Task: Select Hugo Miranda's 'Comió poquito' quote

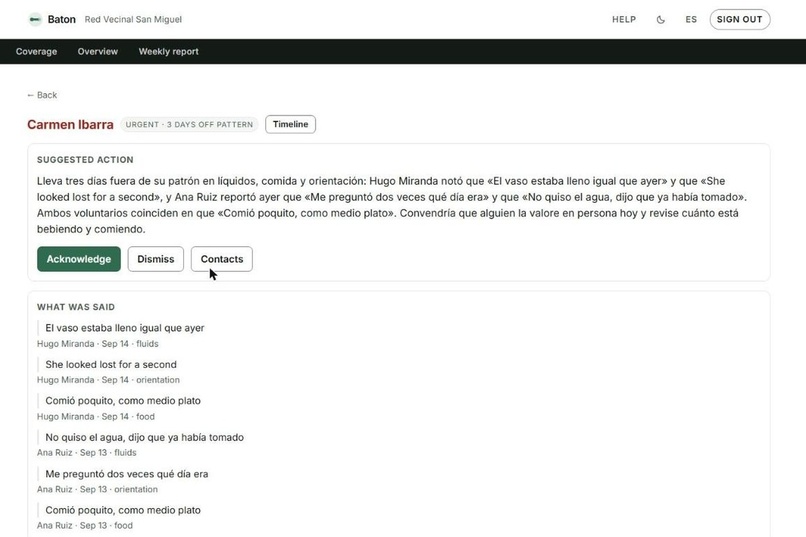Action: [x=123, y=401]
